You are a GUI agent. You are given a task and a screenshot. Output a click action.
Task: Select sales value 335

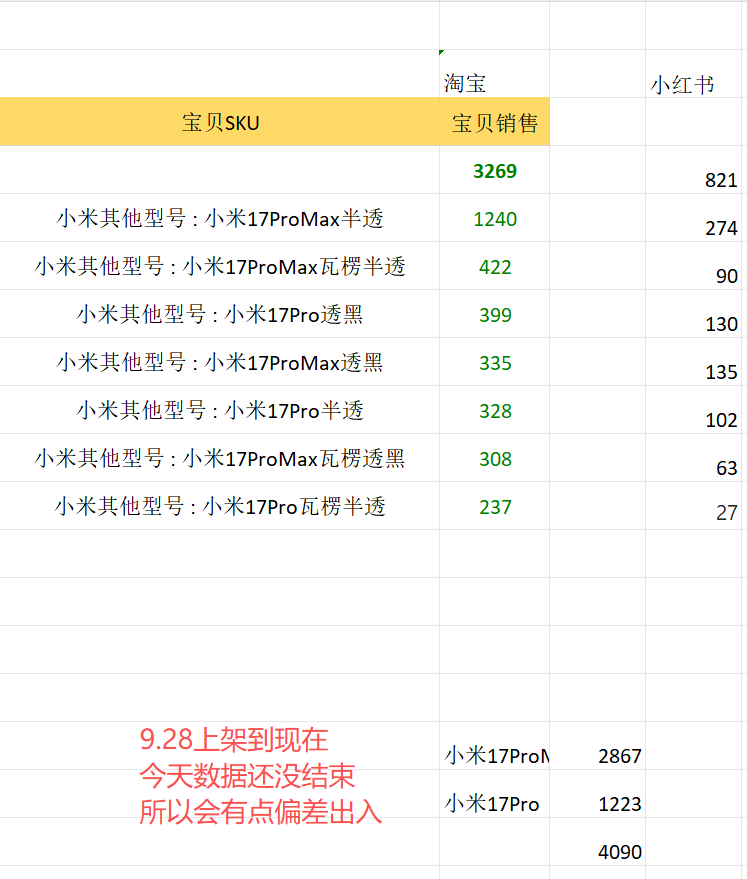(x=494, y=362)
